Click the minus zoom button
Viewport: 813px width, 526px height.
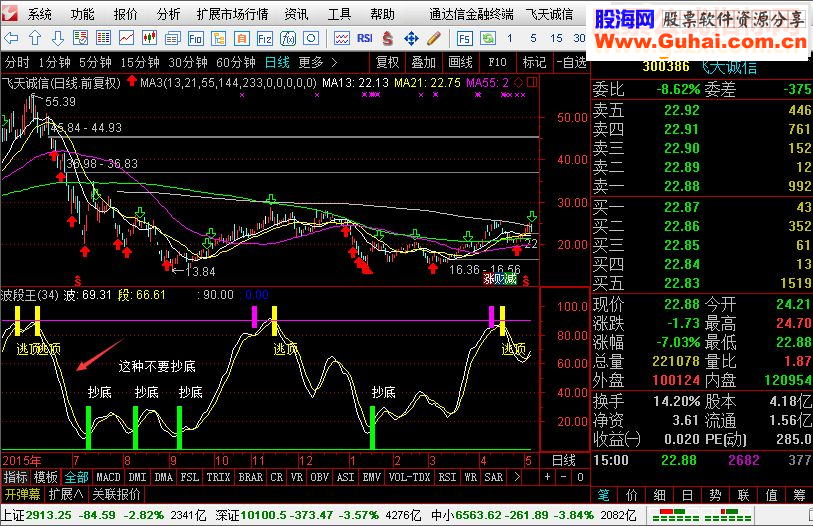(x=564, y=477)
